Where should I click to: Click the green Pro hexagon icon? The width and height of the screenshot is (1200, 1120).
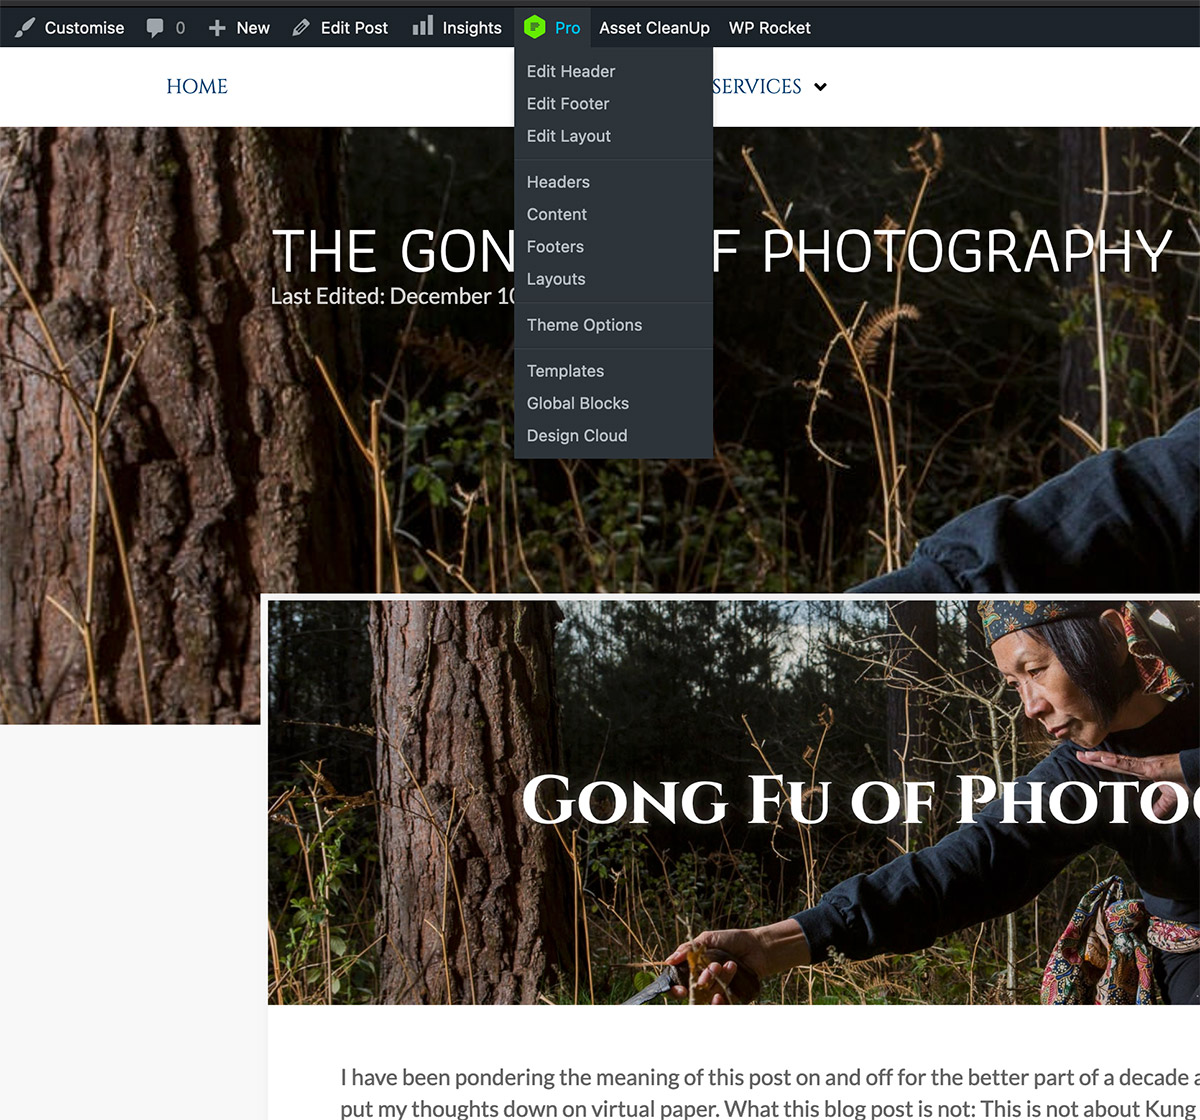tap(535, 28)
